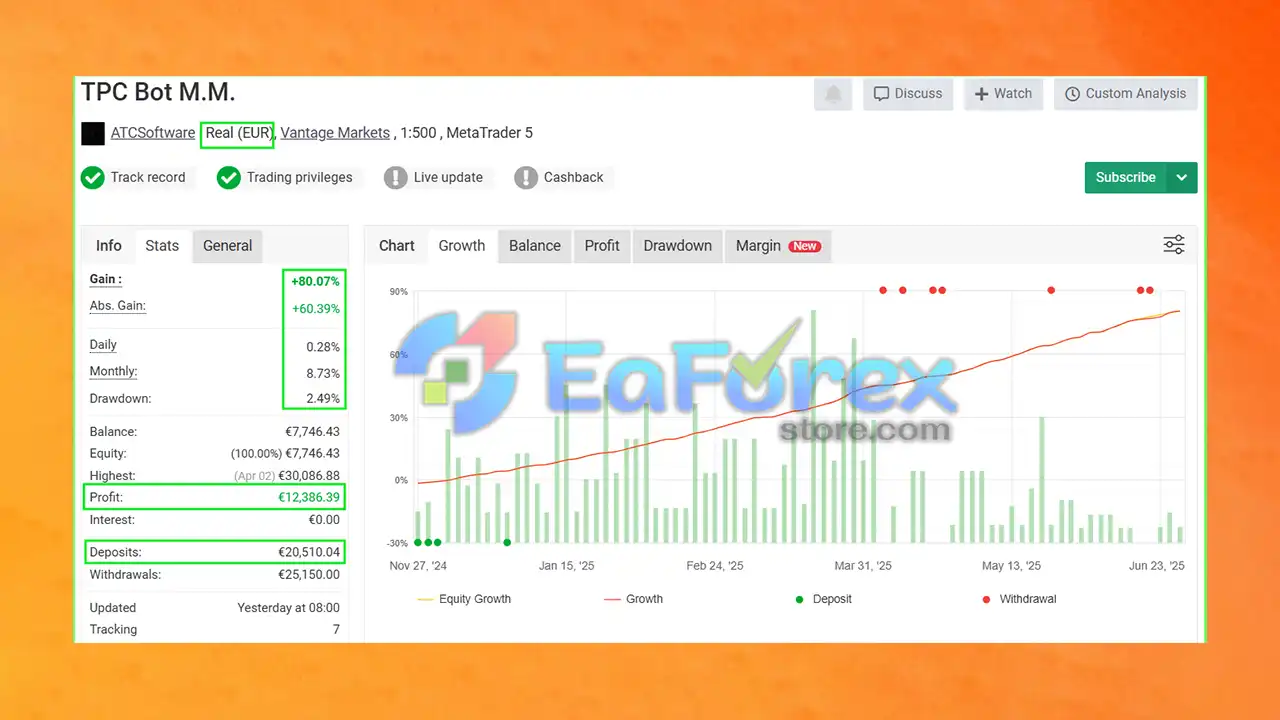
Task: Click the Track record status label
Action: 148,178
